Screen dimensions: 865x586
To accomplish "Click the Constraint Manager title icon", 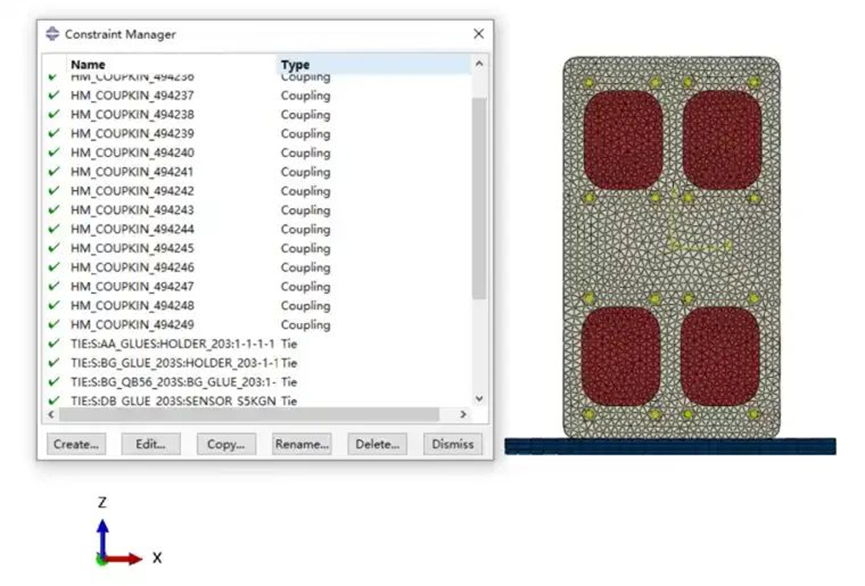I will tap(52, 34).
